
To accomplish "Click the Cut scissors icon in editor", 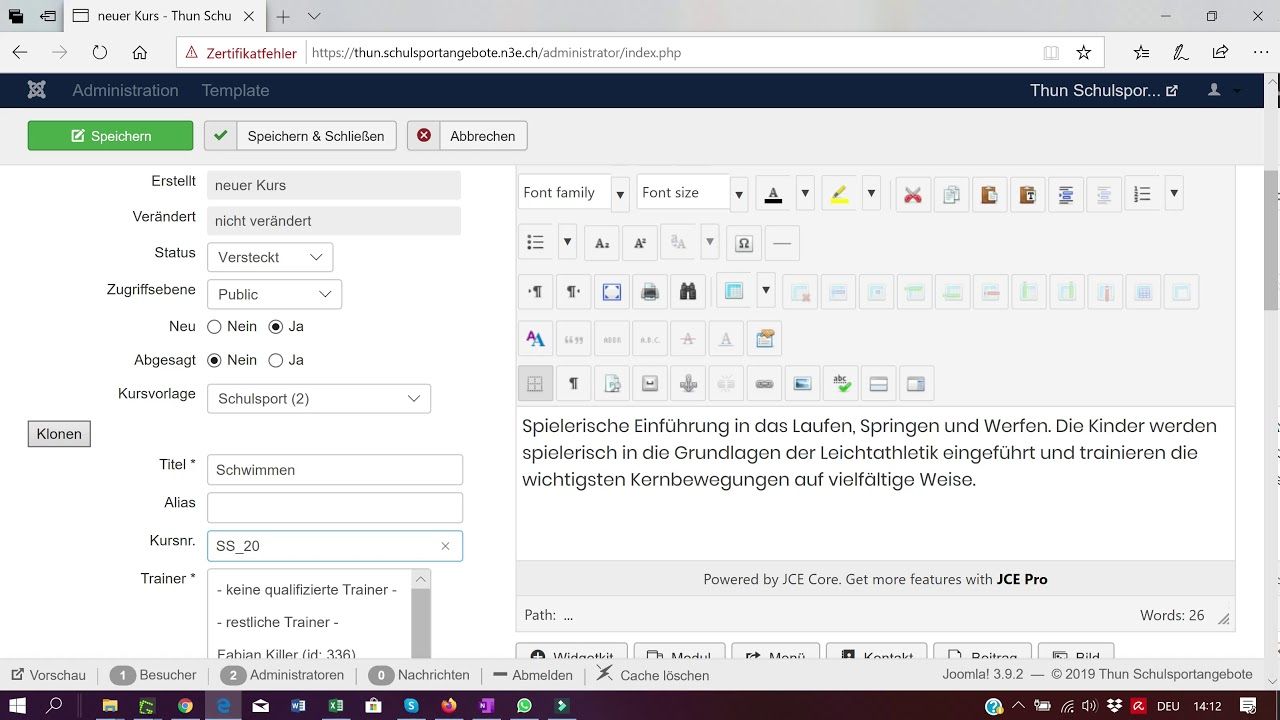I will (912, 195).
